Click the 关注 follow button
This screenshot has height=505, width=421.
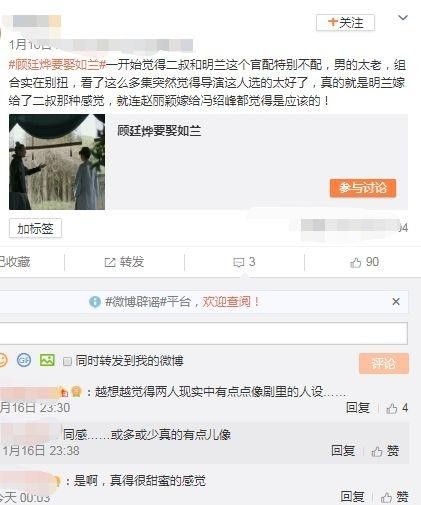coord(345,23)
